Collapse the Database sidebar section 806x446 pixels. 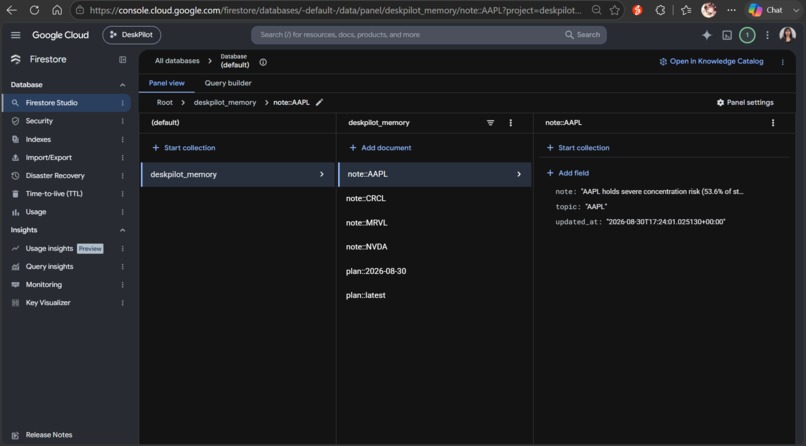coord(122,85)
